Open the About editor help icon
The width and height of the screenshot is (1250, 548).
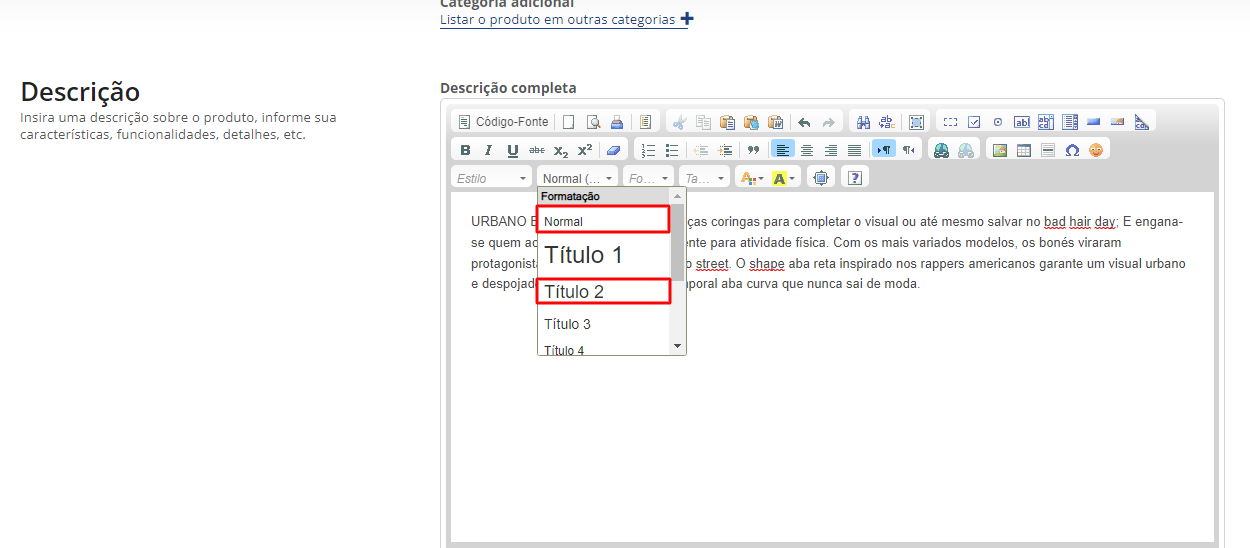pos(855,178)
